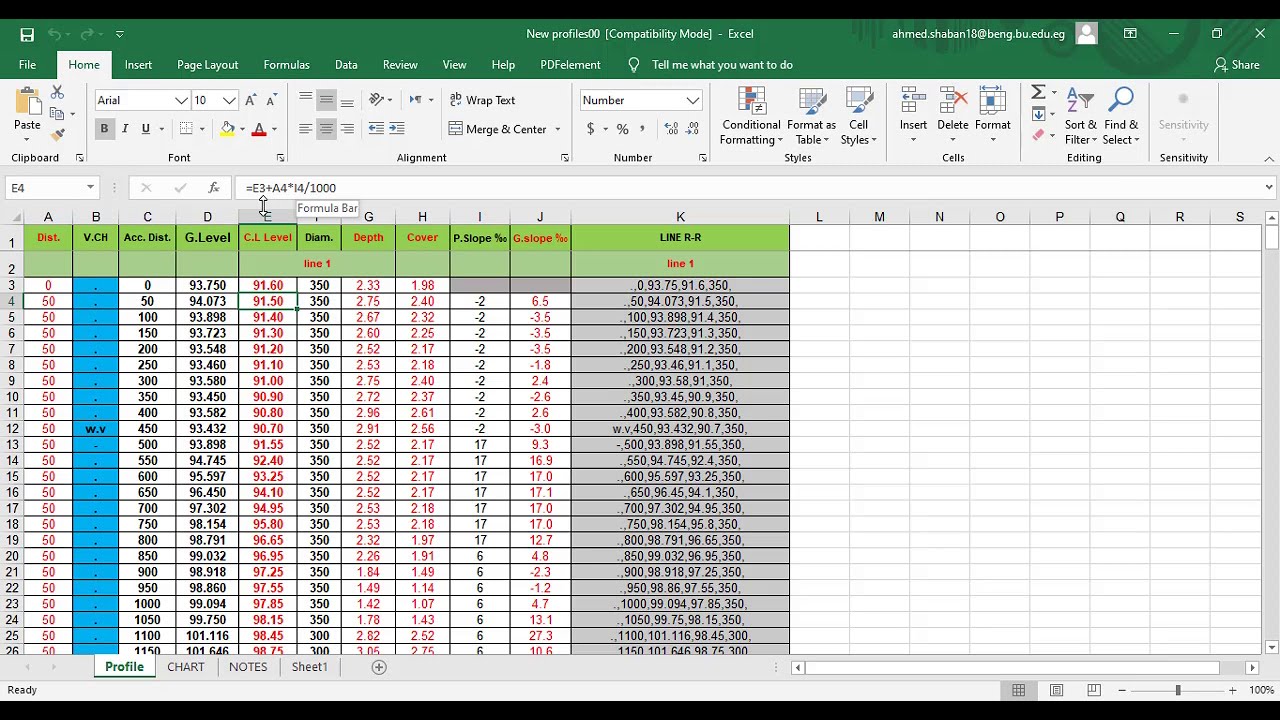This screenshot has width=1280, height=720.
Task: Open Font dialog launcher
Action: [x=280, y=158]
